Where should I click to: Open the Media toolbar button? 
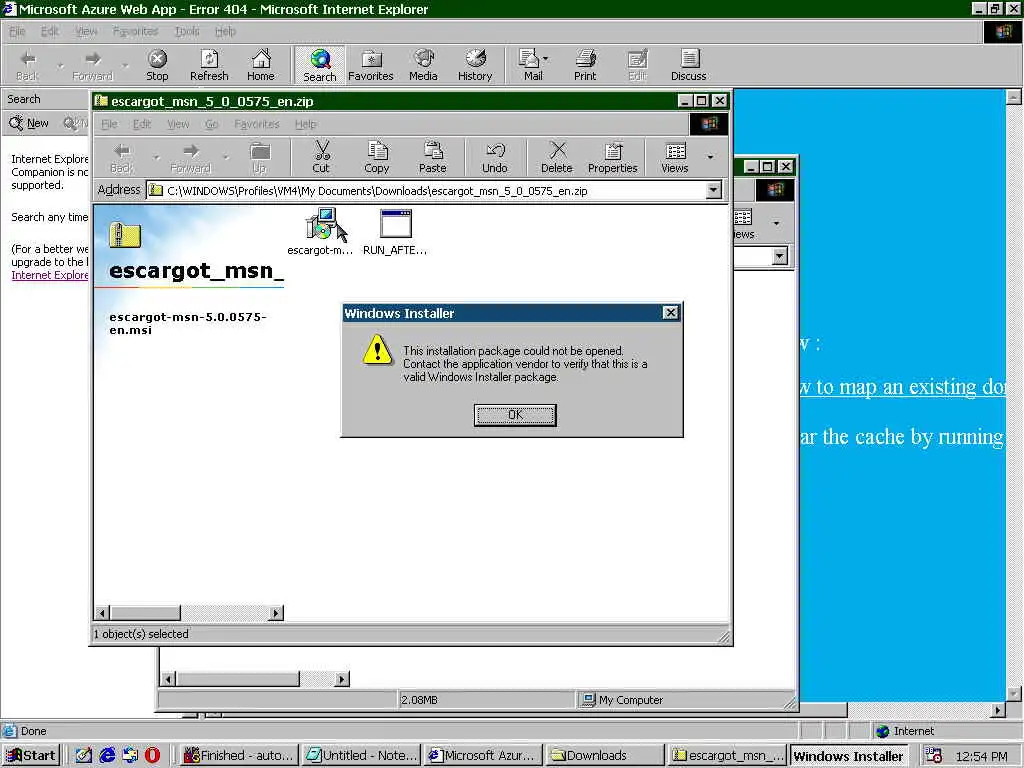[x=423, y=65]
